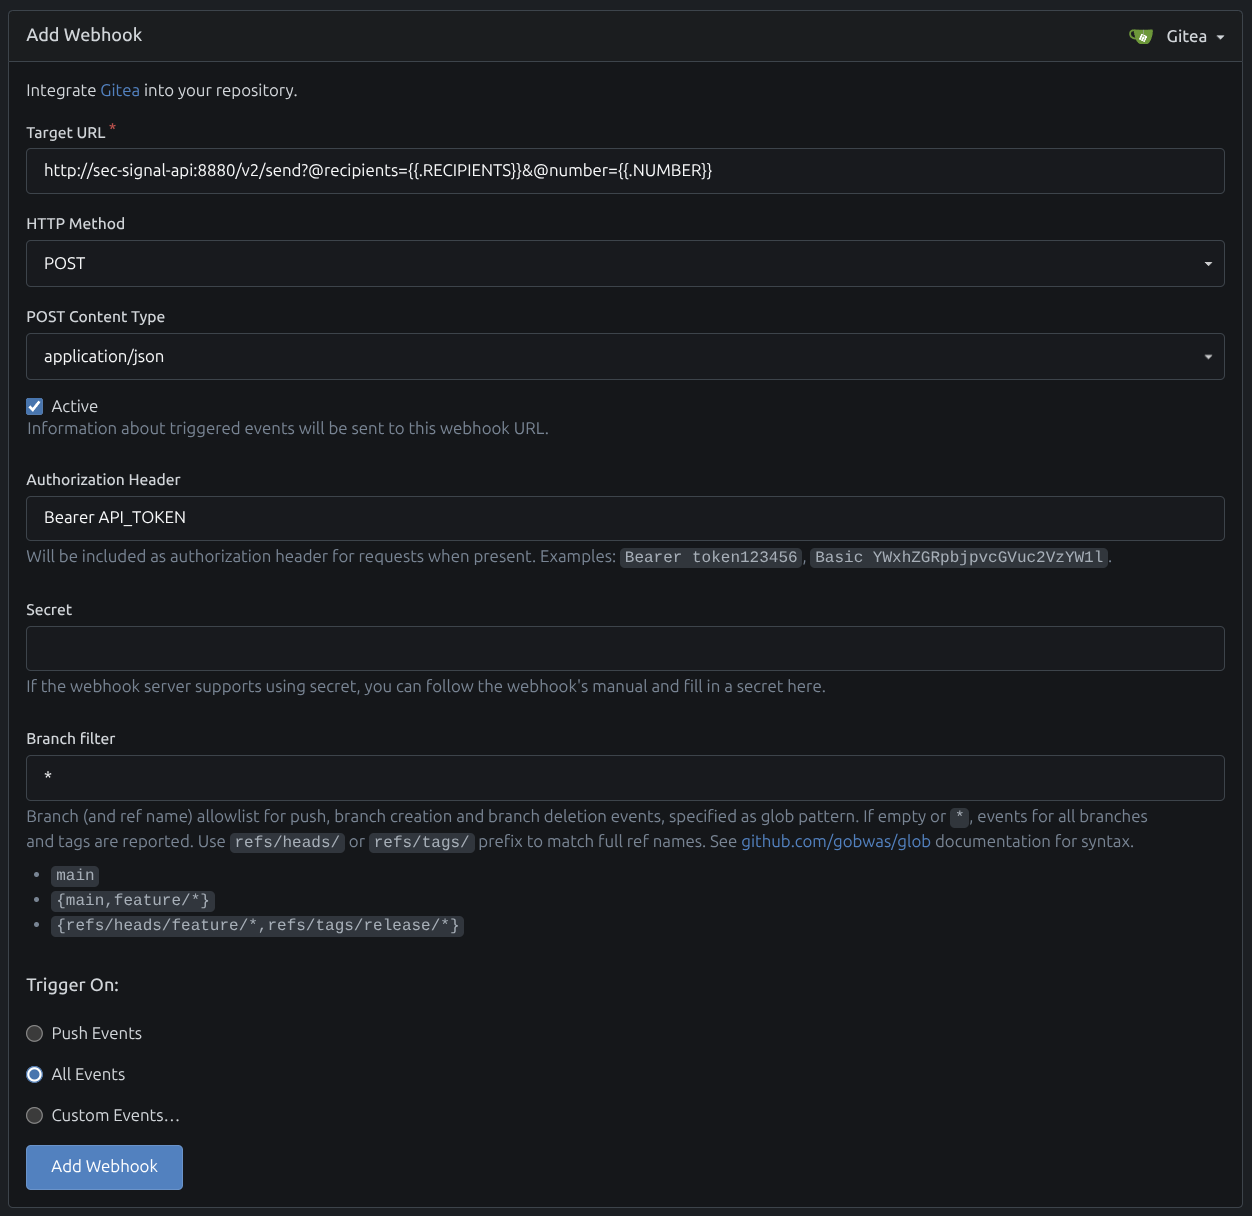Open the HTTP Method dropdown
This screenshot has width=1252, height=1216.
[x=625, y=263]
